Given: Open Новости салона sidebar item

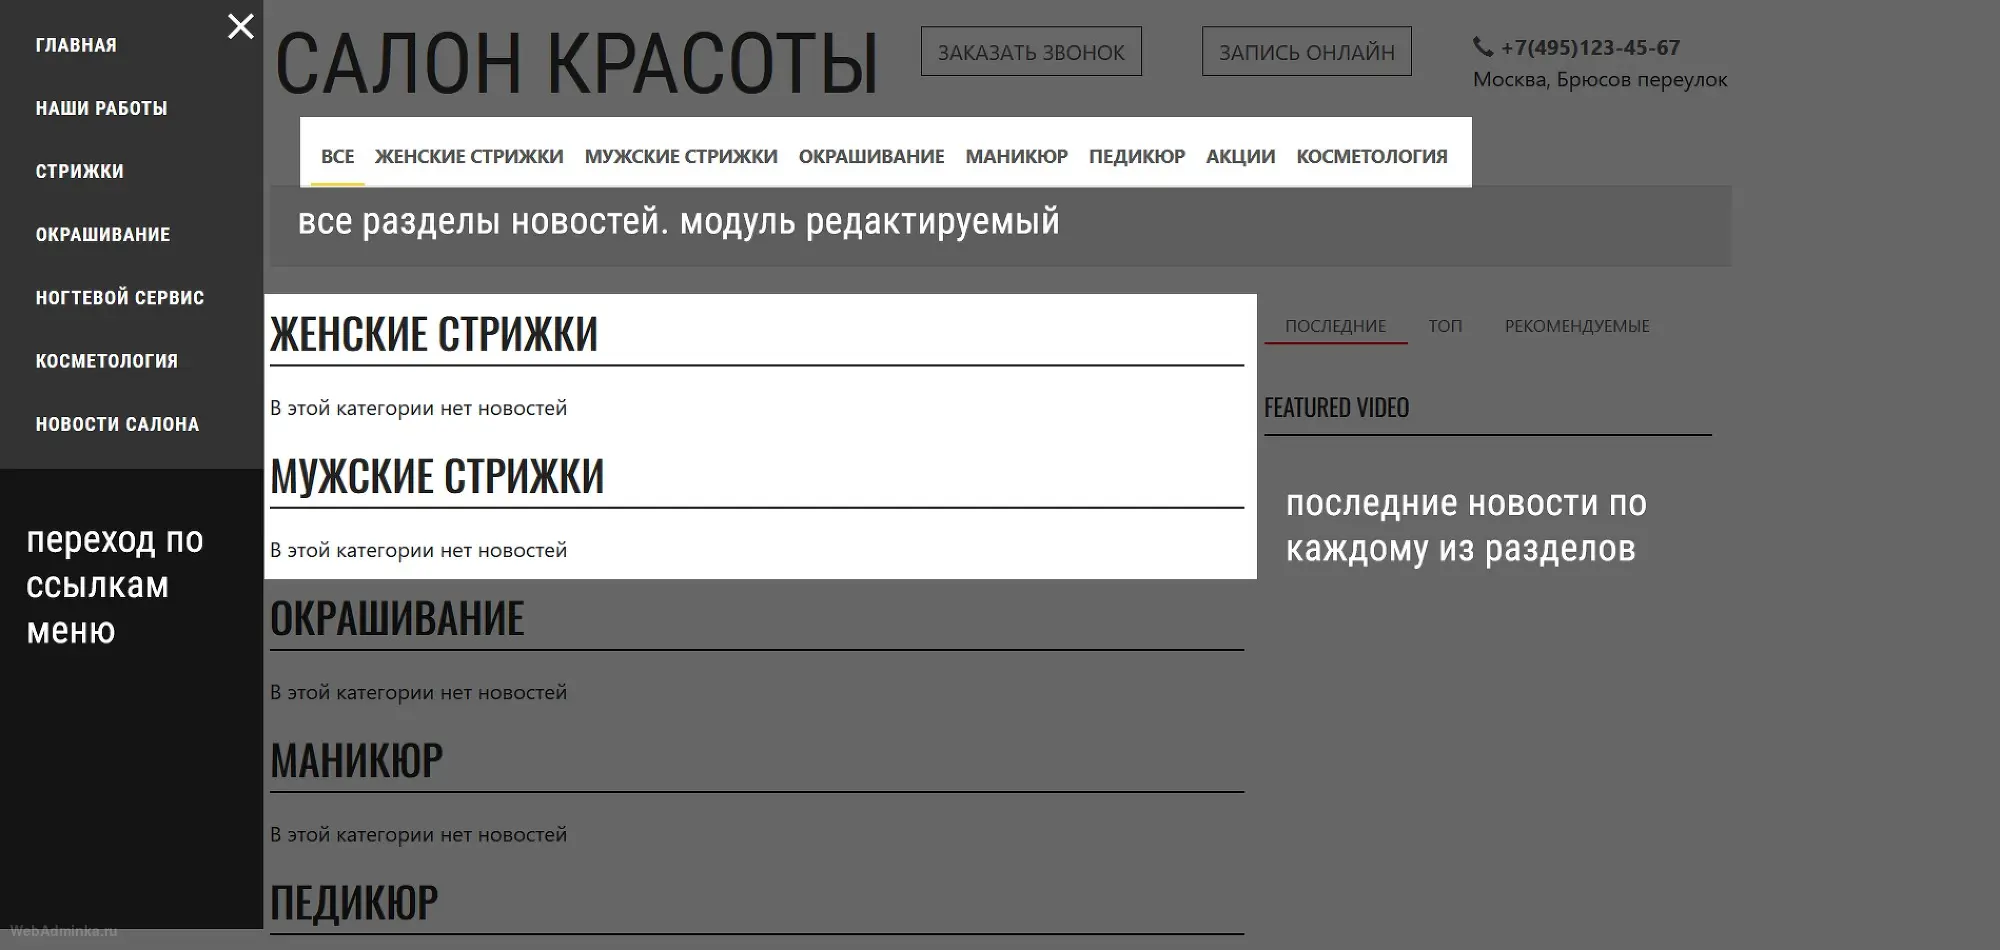Looking at the screenshot, I should tap(117, 424).
